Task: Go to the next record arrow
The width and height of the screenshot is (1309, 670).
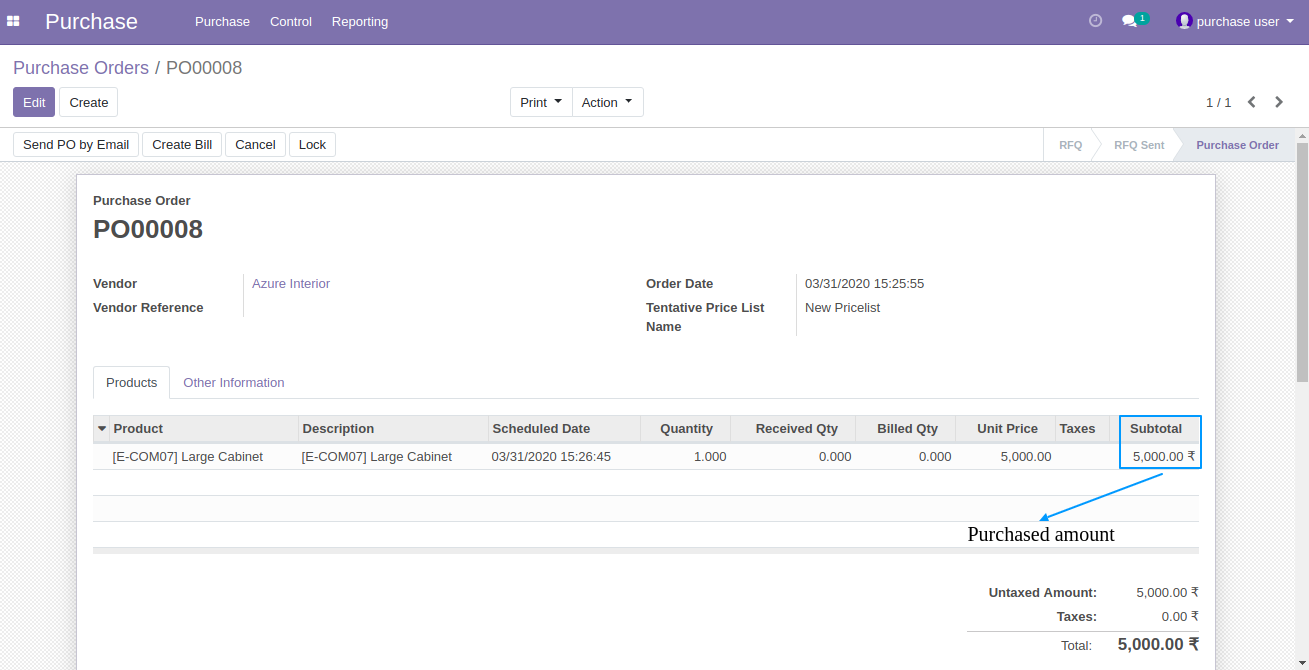Action: [x=1279, y=102]
